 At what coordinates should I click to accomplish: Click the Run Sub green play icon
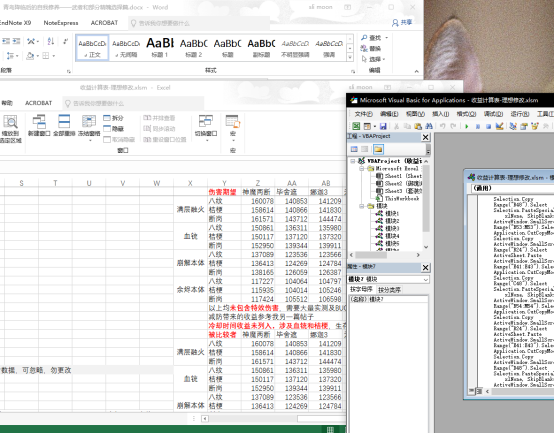tap(467, 126)
